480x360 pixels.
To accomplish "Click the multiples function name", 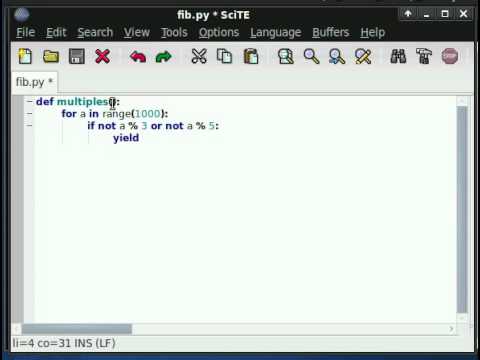I will pos(83,102).
